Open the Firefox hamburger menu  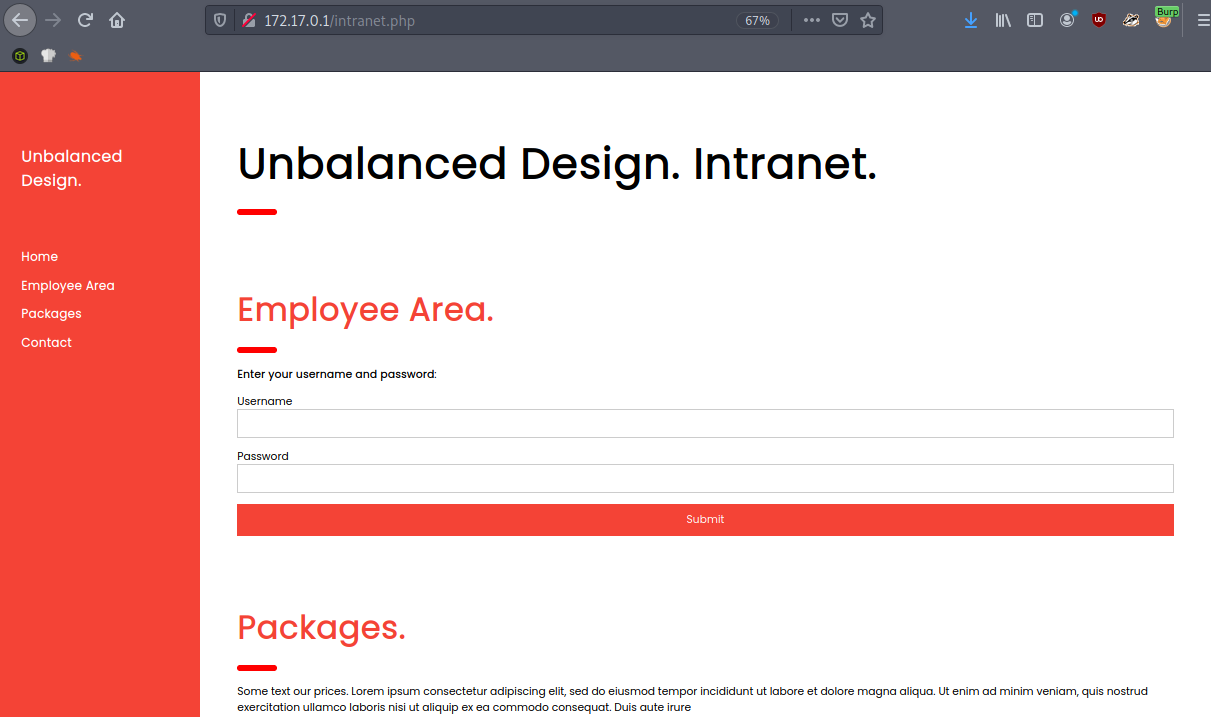pyautogui.click(x=1203, y=20)
